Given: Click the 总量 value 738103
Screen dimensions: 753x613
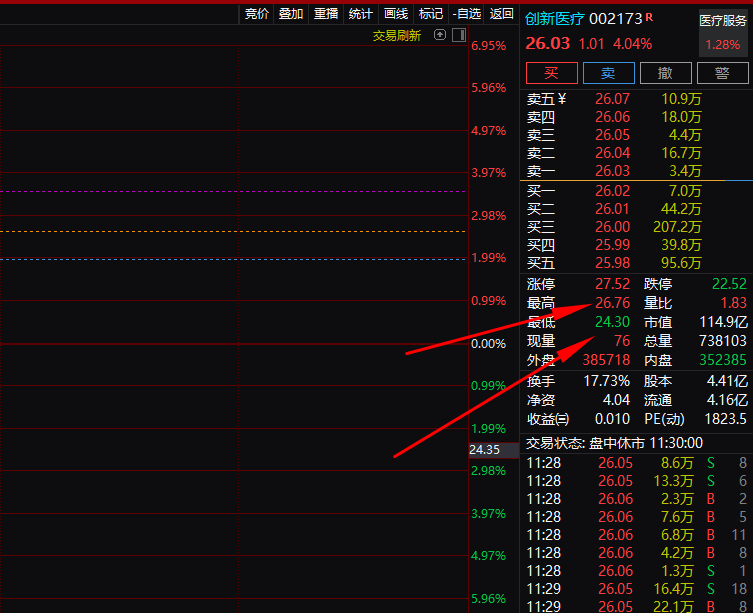Looking at the screenshot, I should 723,341.
